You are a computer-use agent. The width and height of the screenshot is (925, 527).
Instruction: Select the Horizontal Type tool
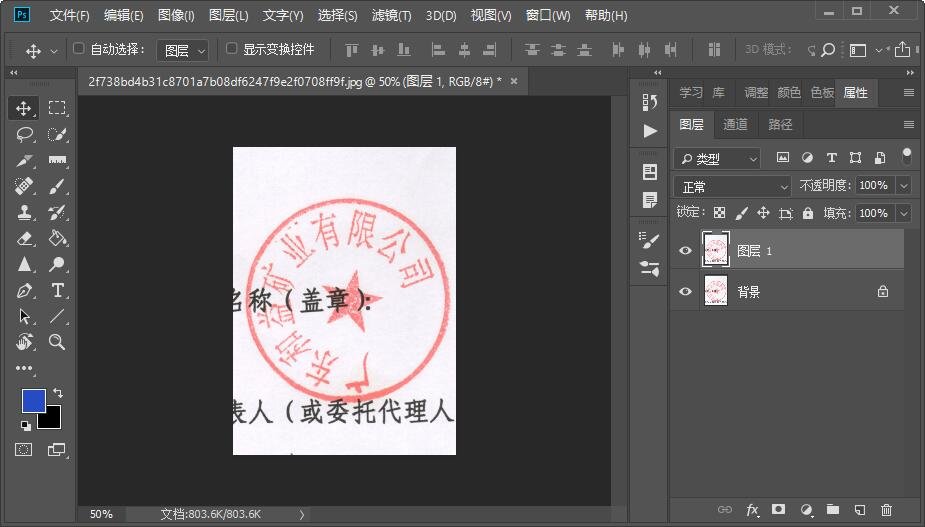click(57, 290)
